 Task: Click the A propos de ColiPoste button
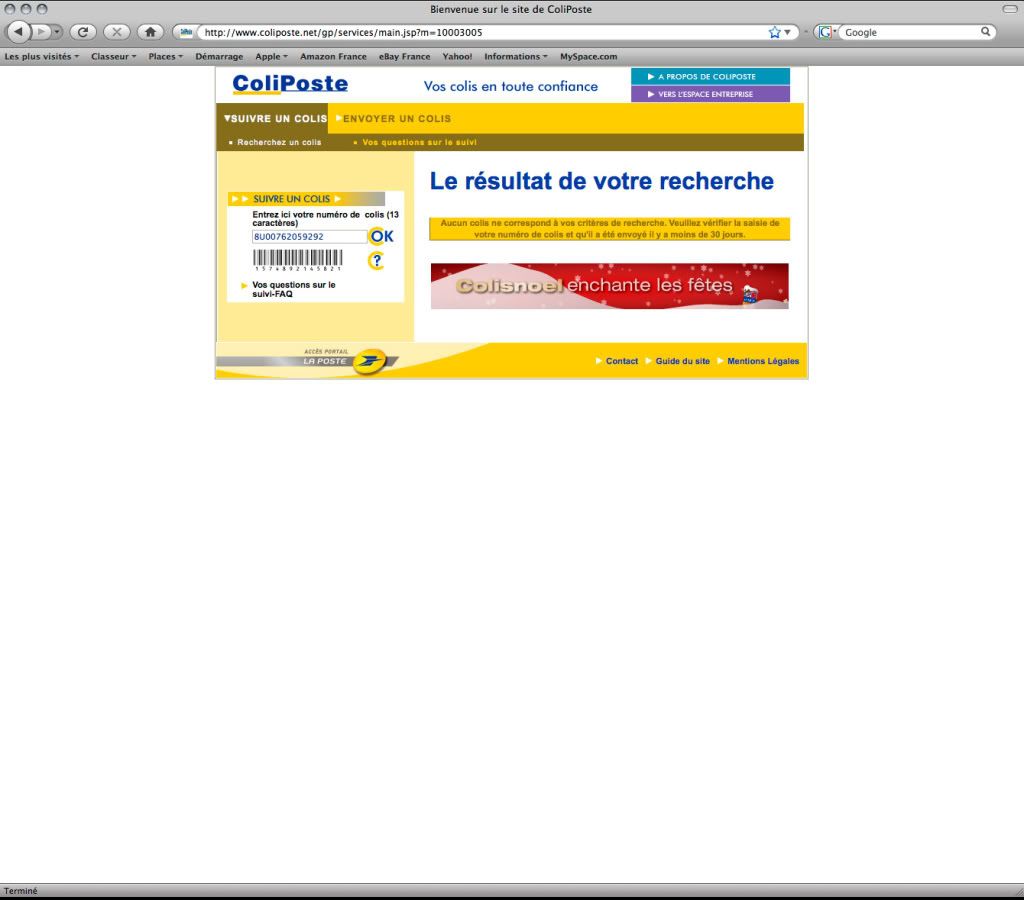(x=710, y=76)
